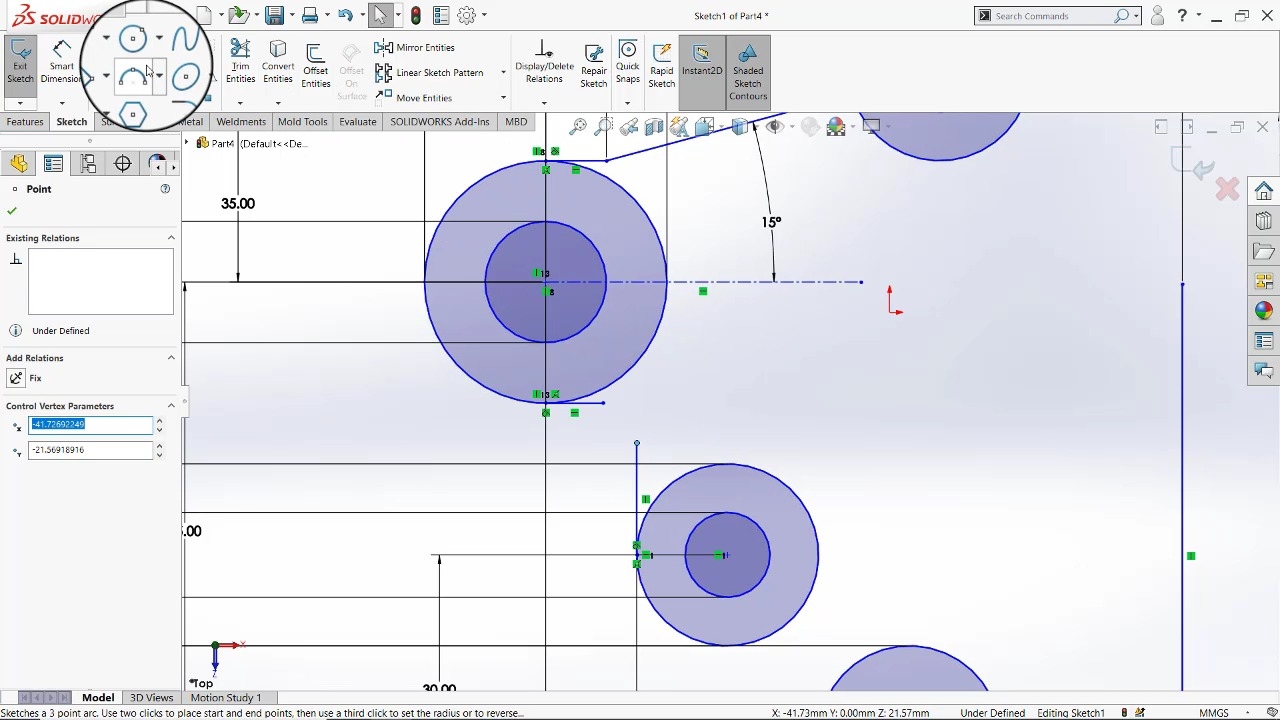Open the Appearances color ball in task pane
The image size is (1280, 720).
click(x=1264, y=311)
